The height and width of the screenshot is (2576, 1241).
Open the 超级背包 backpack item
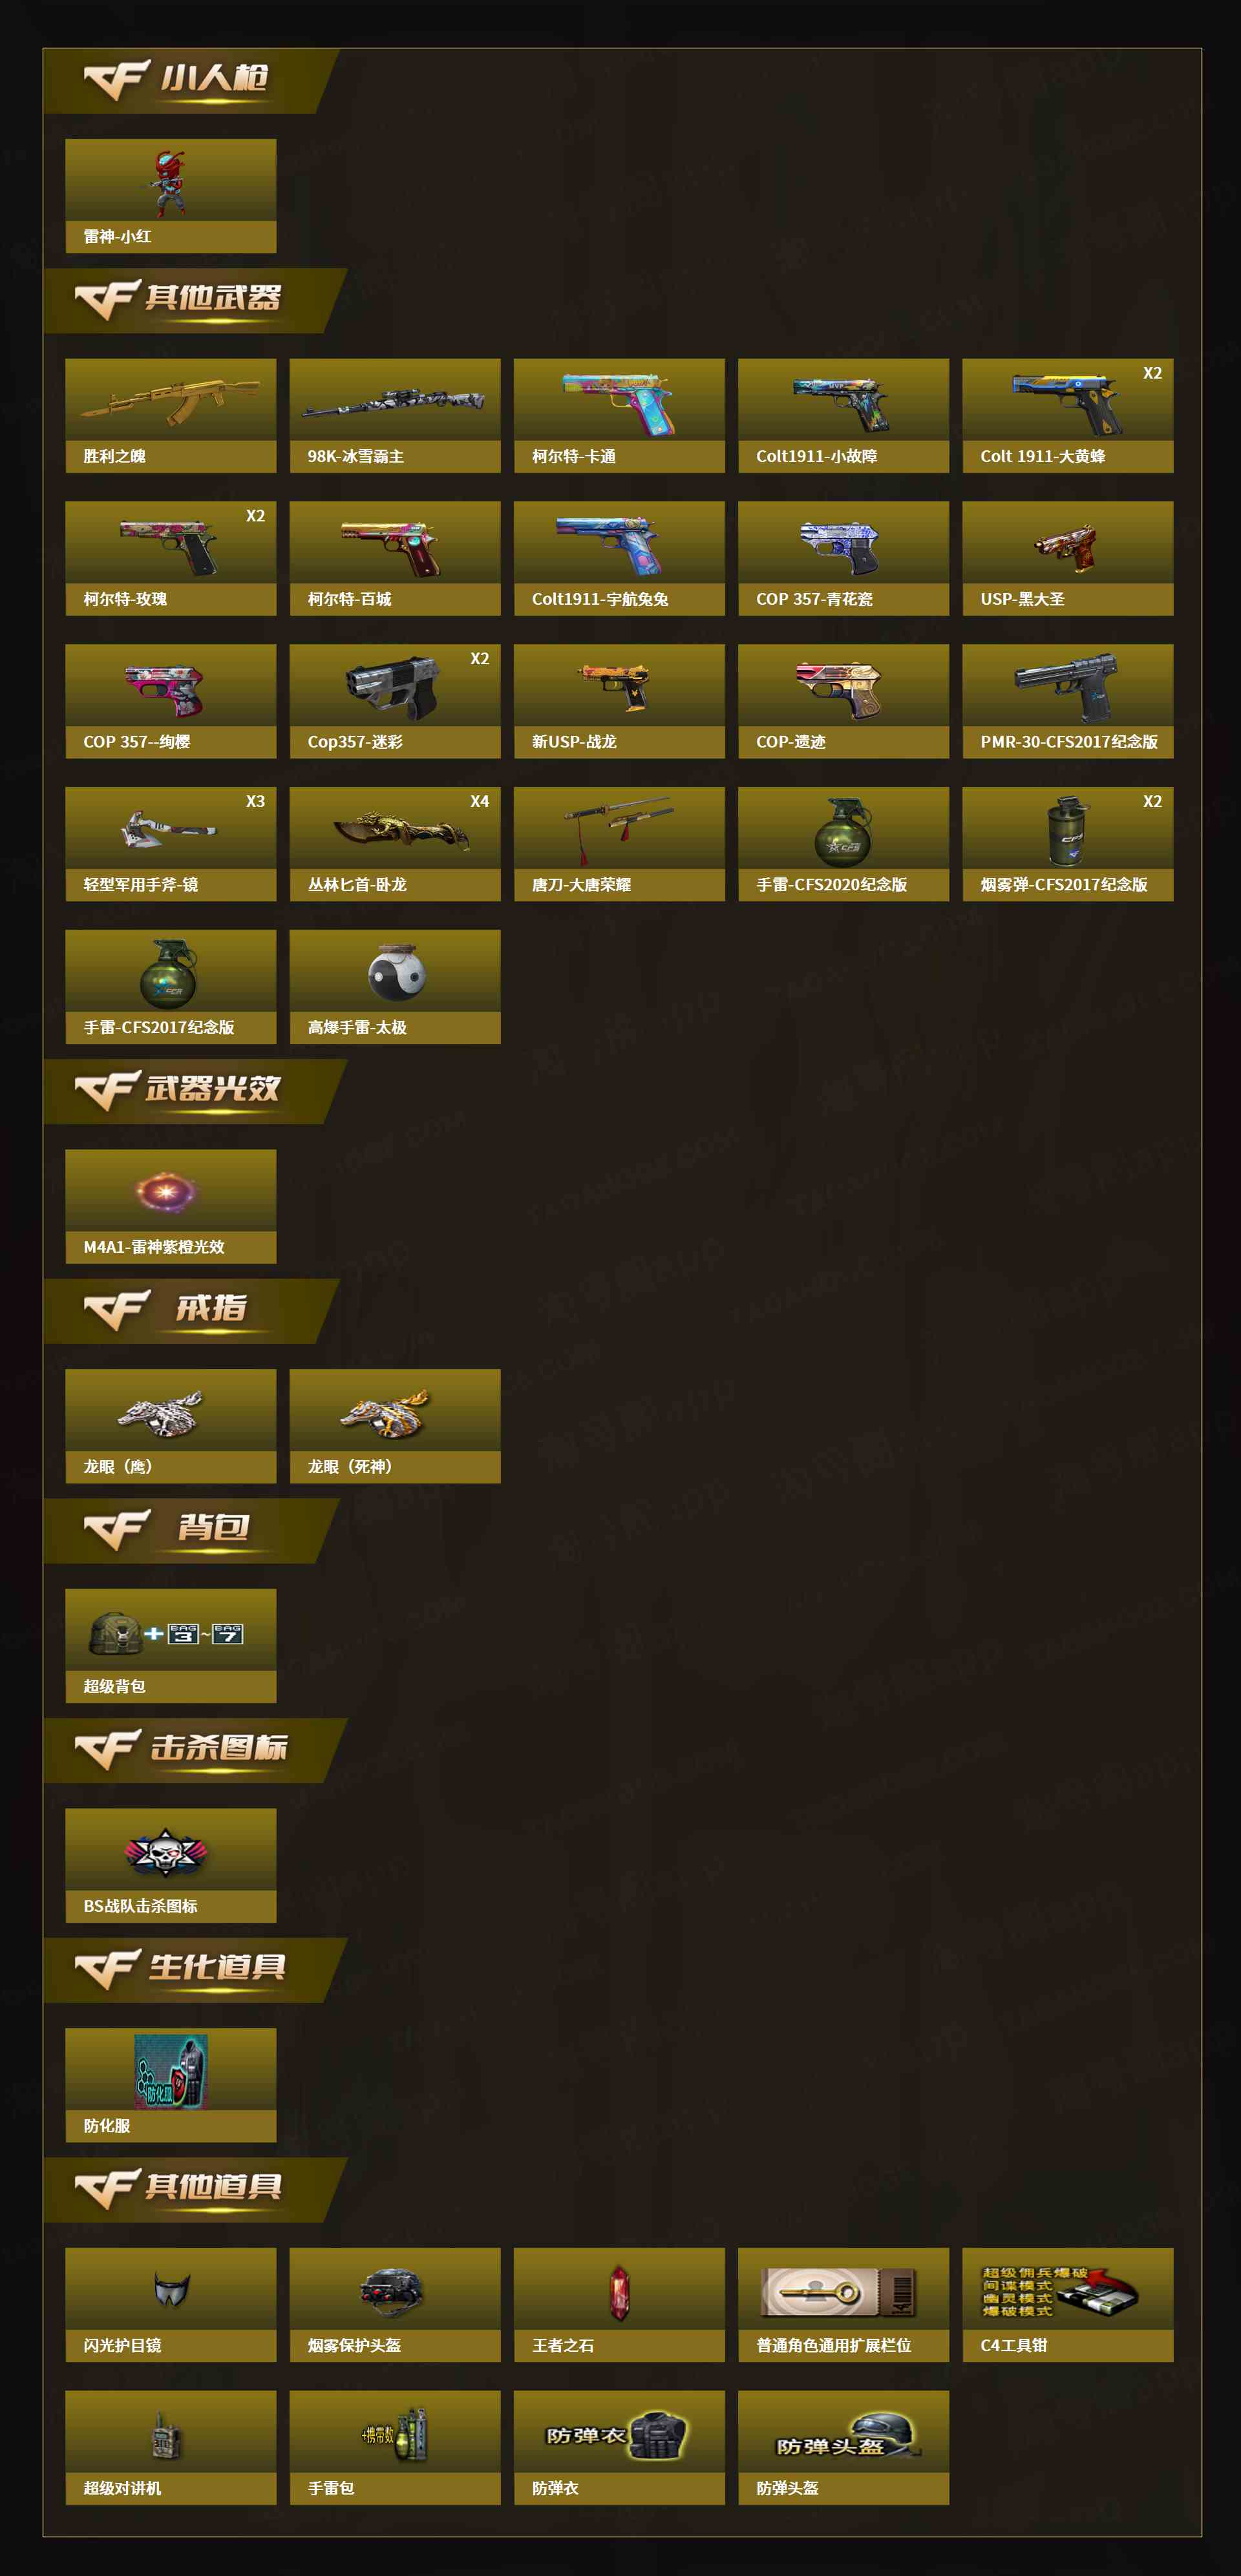pos(170,1645)
